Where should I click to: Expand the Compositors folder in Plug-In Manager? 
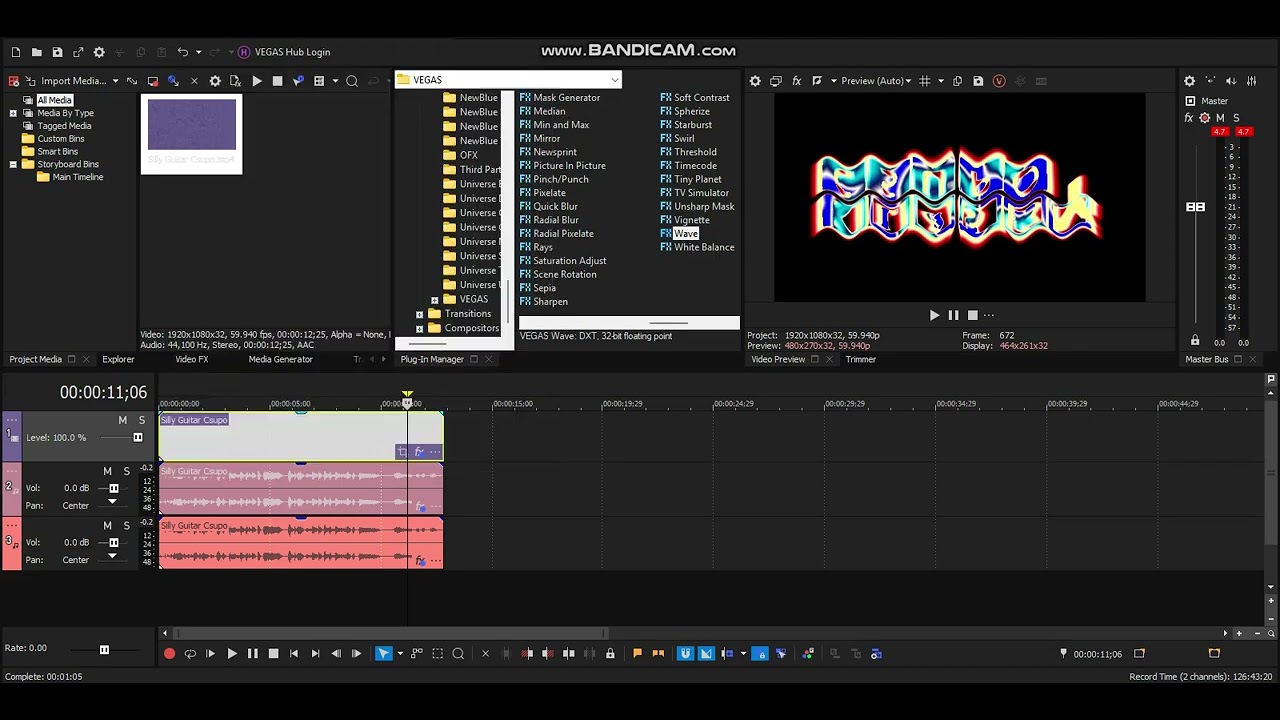pos(420,328)
